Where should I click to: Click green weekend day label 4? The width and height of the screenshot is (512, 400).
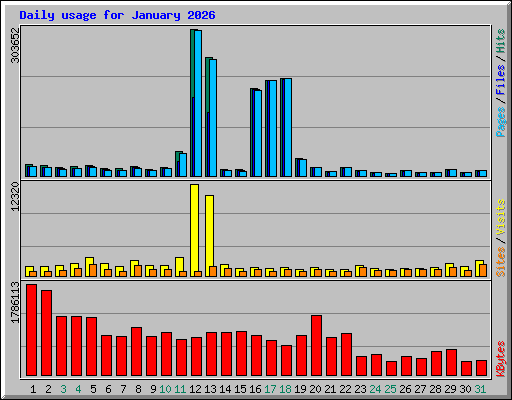coord(78,389)
